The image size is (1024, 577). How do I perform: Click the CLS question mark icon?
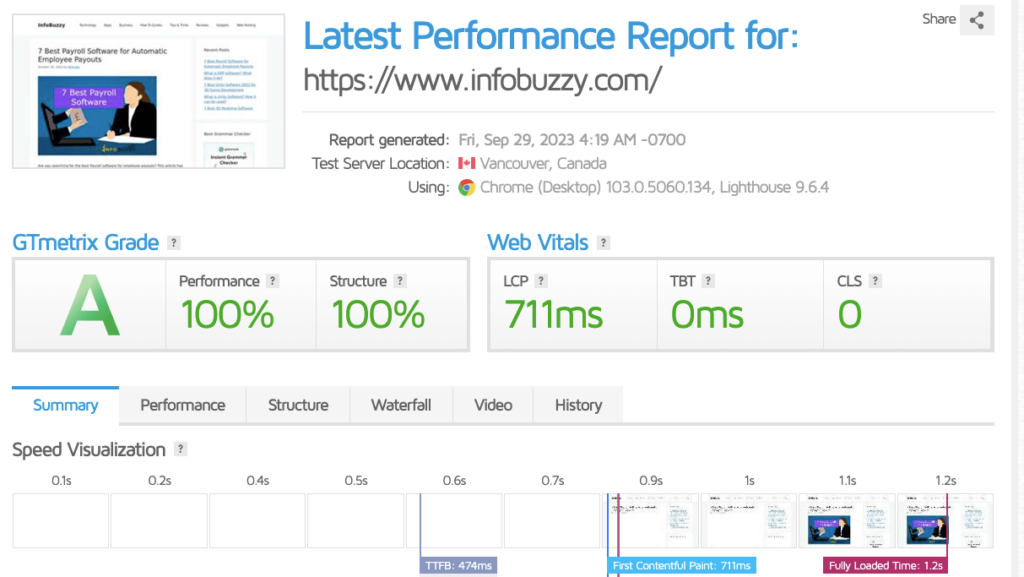click(875, 282)
